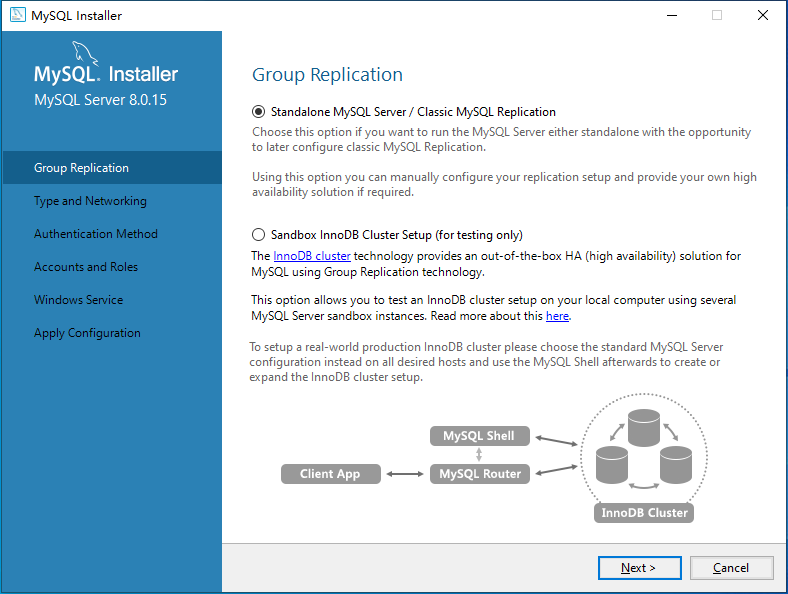Click the MySQL Shell diagram box
788x594 pixels.
pos(479,436)
